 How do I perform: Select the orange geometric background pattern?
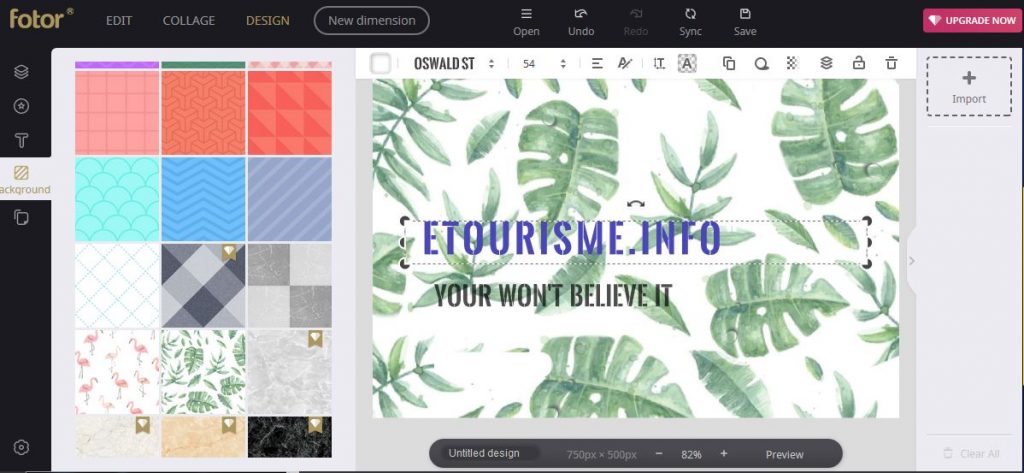point(203,112)
